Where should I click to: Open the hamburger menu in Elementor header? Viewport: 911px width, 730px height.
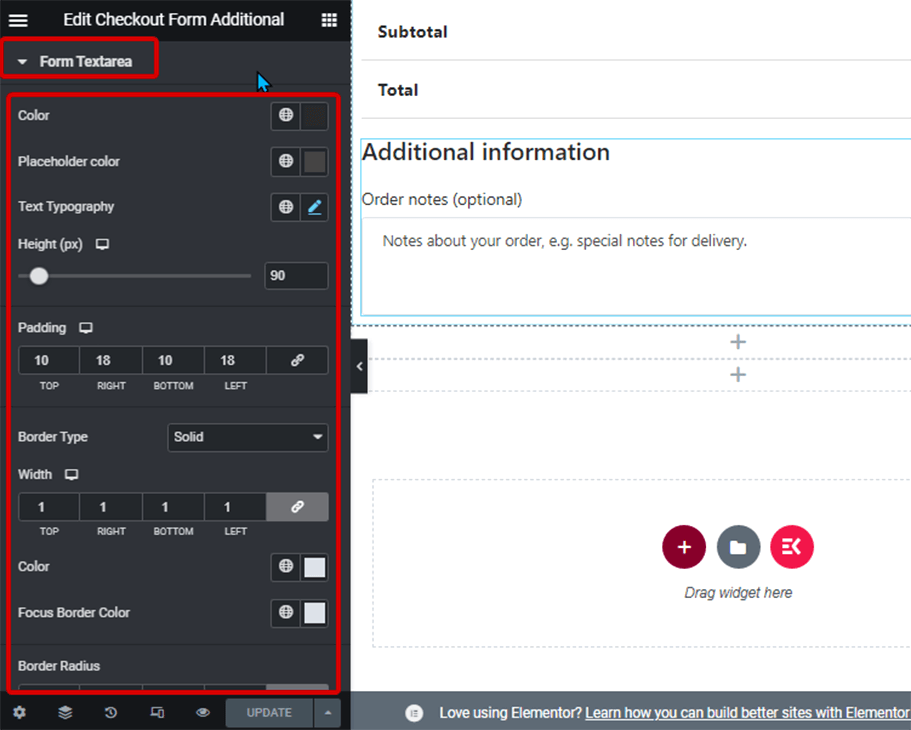[x=18, y=20]
